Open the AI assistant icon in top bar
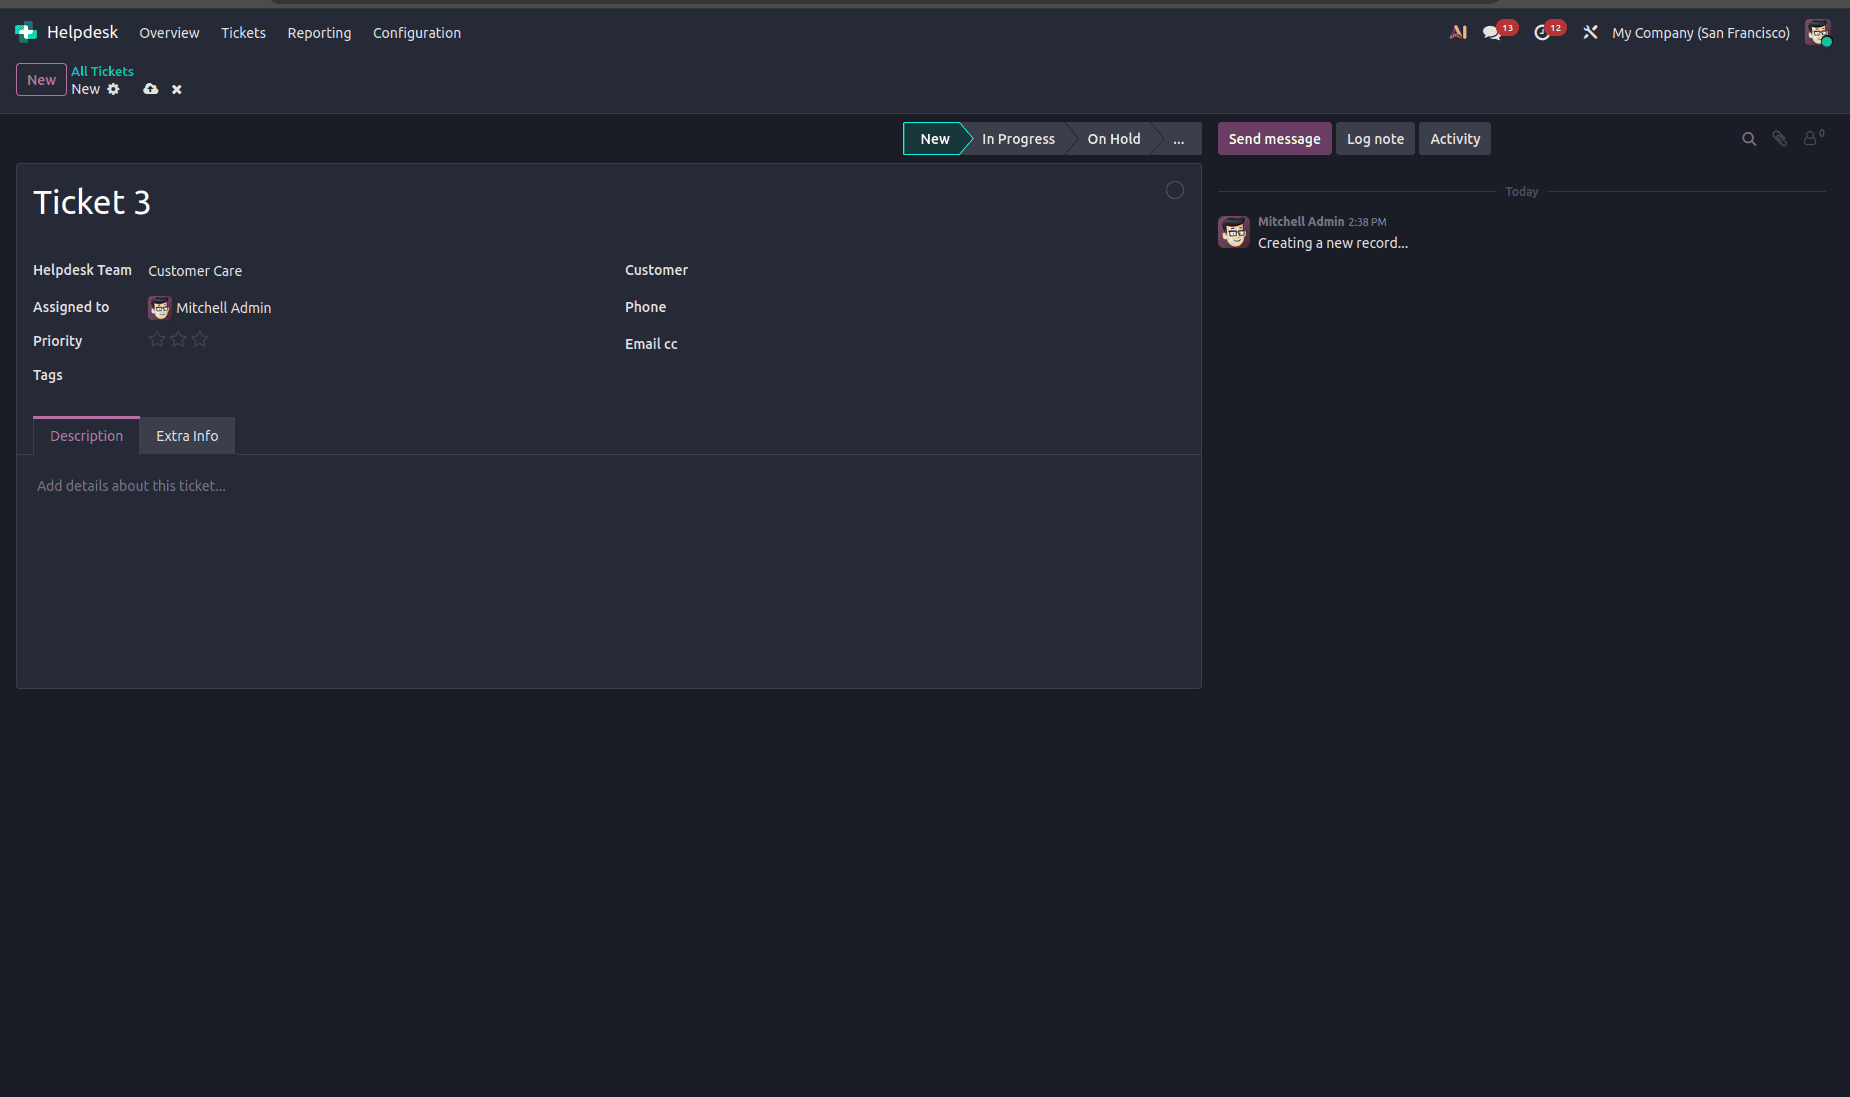The image size is (1850, 1097). [1458, 32]
